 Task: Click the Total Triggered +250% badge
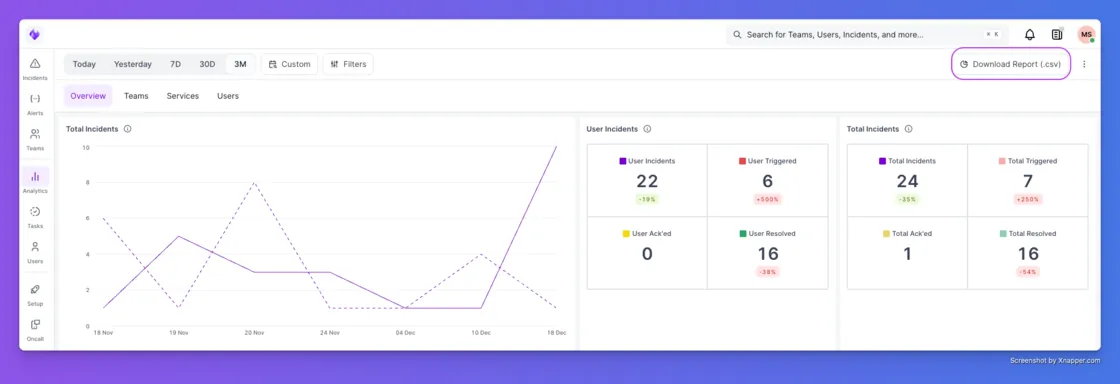1028,200
